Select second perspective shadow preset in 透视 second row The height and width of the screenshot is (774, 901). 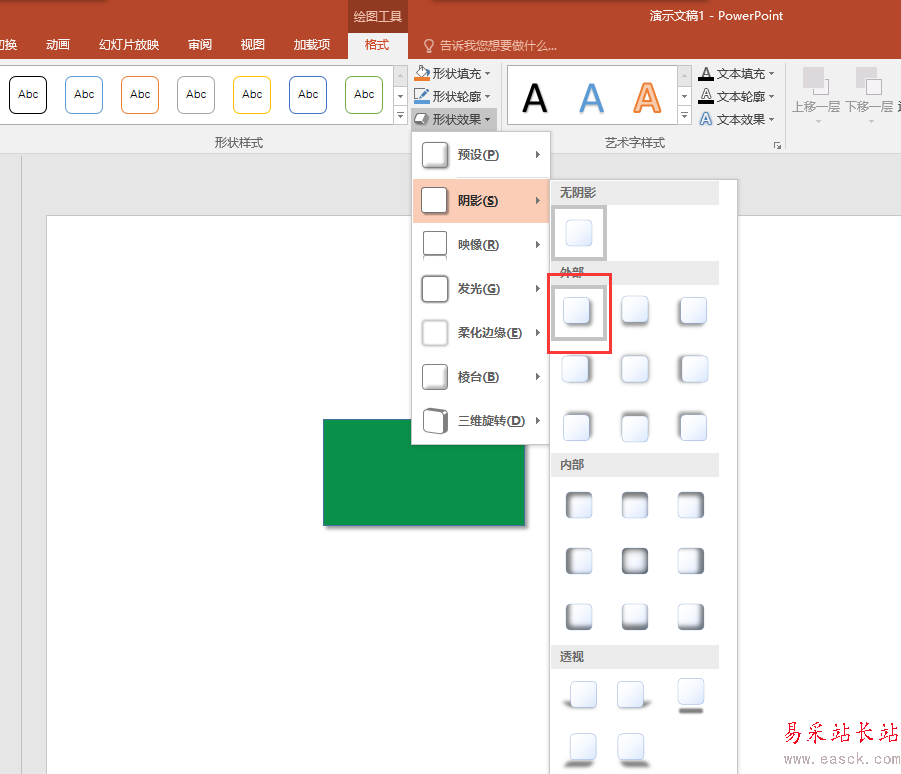pyautogui.click(x=632, y=750)
